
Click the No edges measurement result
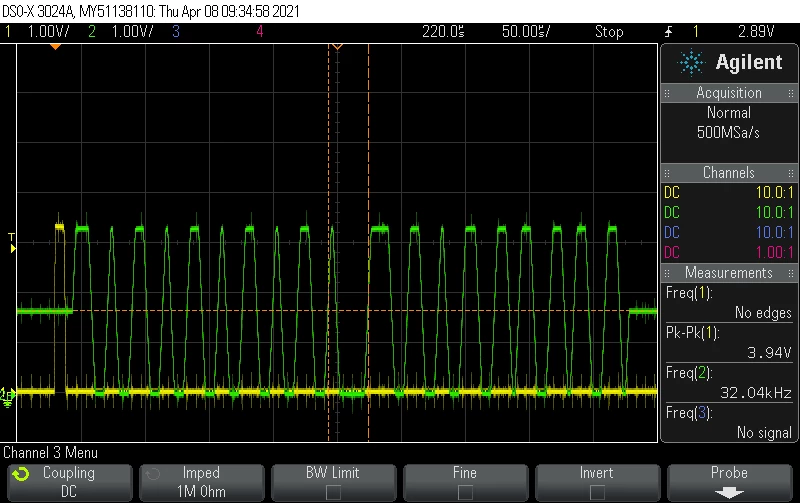[x=763, y=312]
